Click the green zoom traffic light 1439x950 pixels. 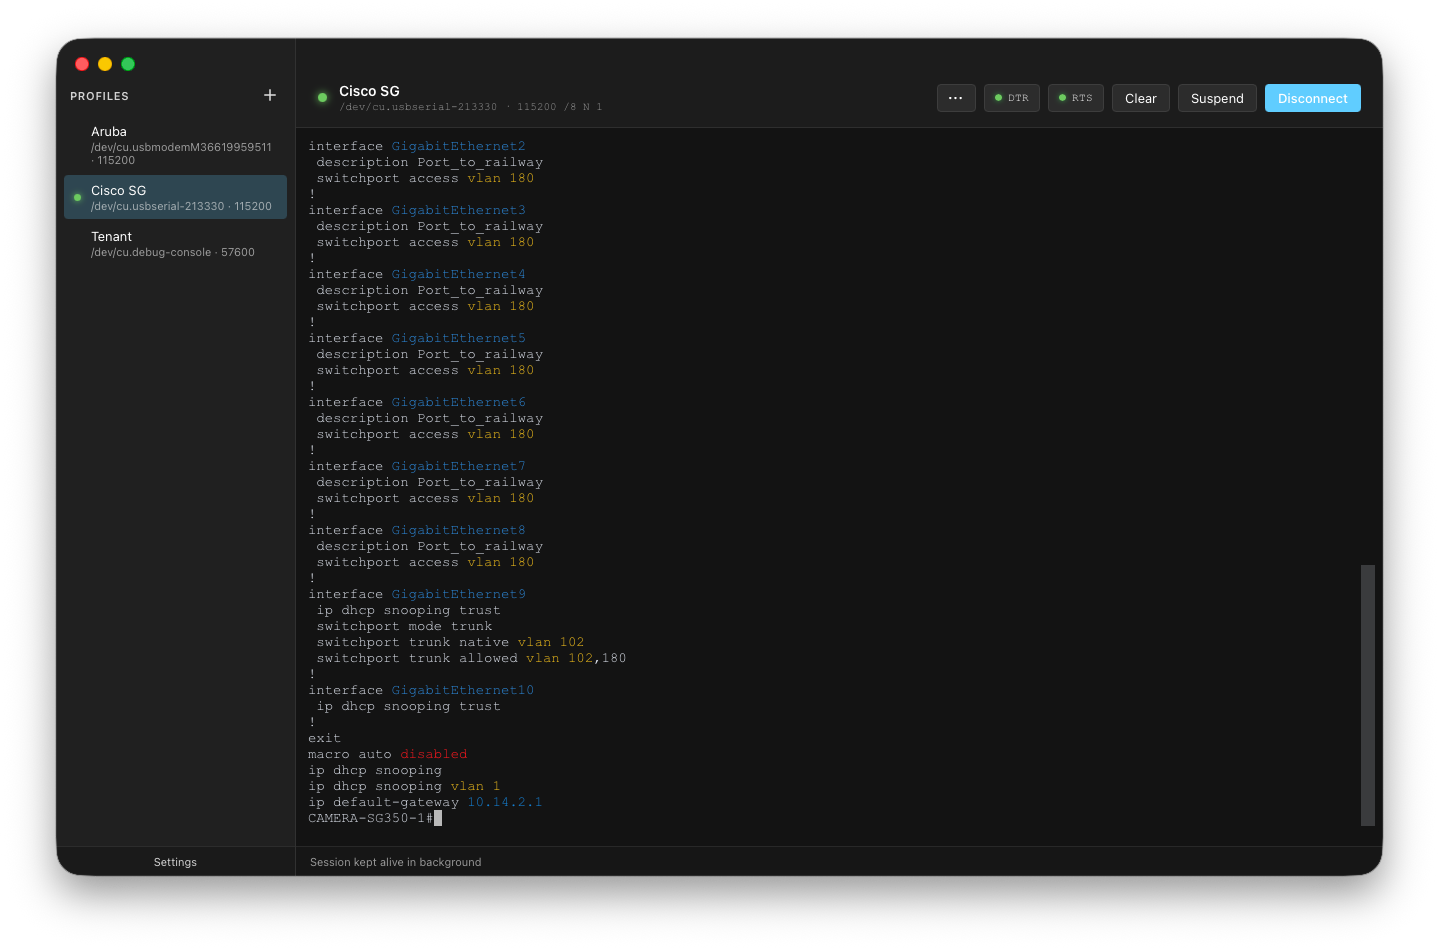128,63
